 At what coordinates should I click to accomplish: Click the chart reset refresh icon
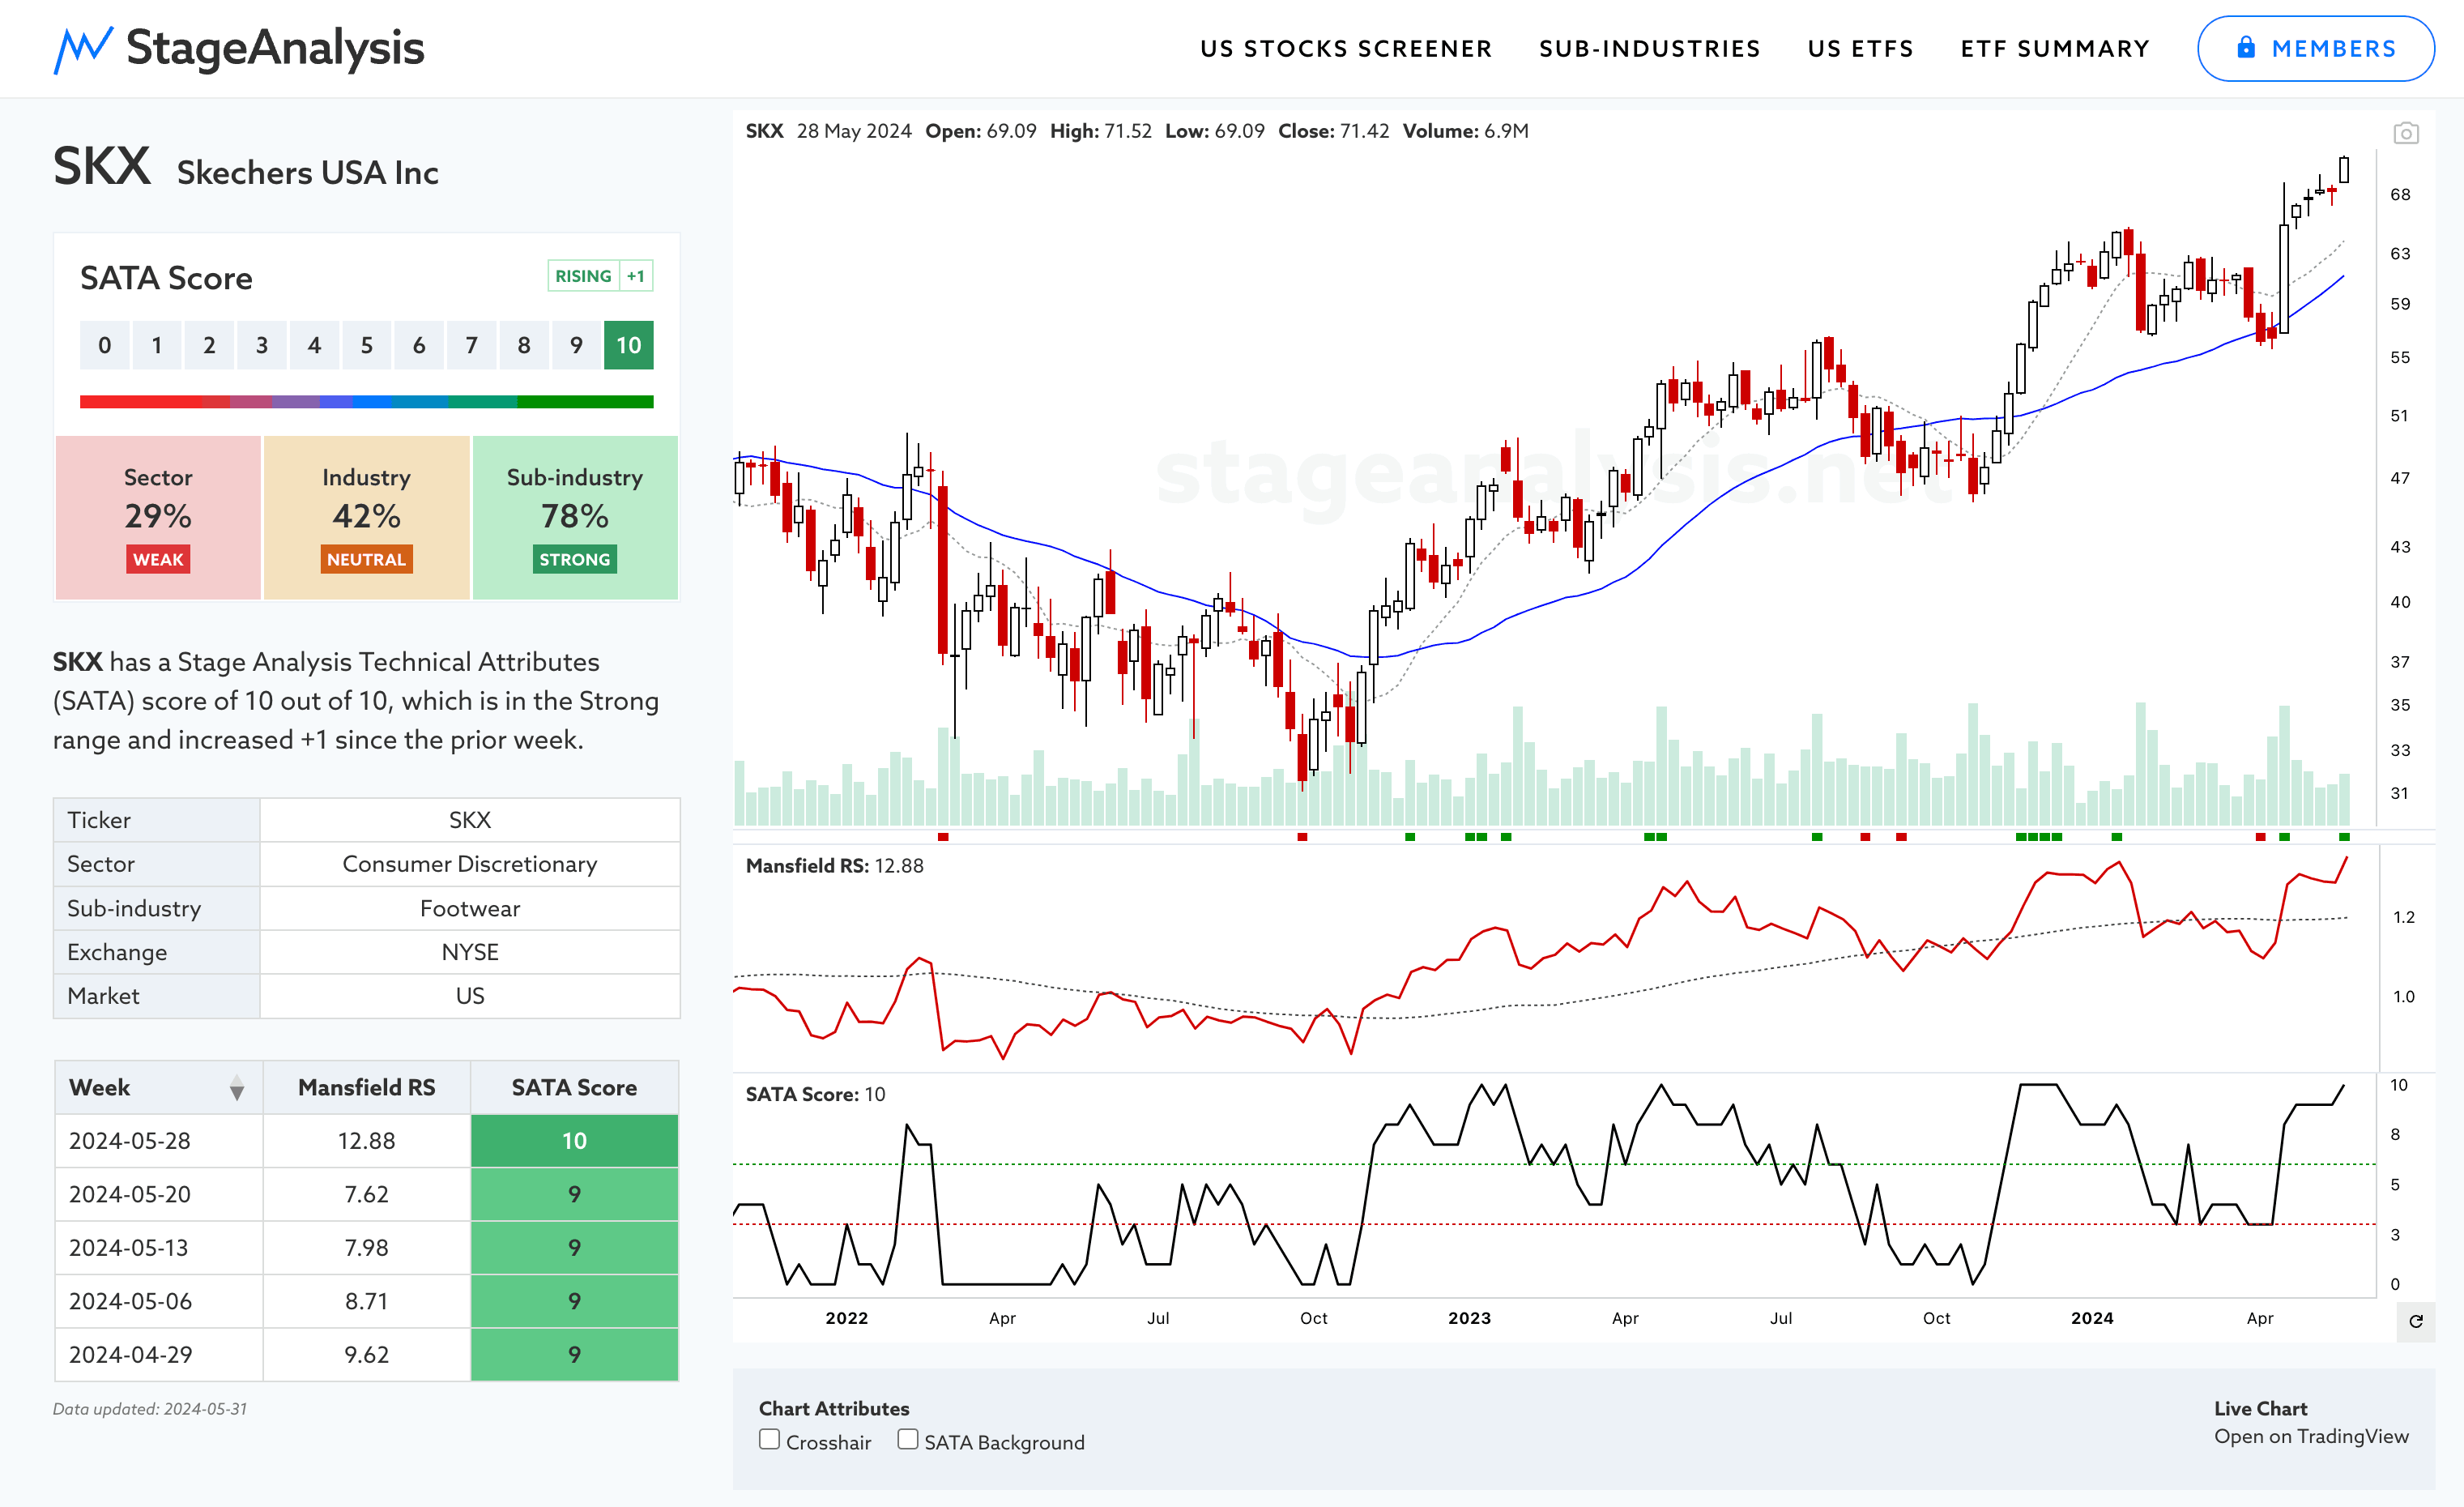(x=2416, y=1321)
